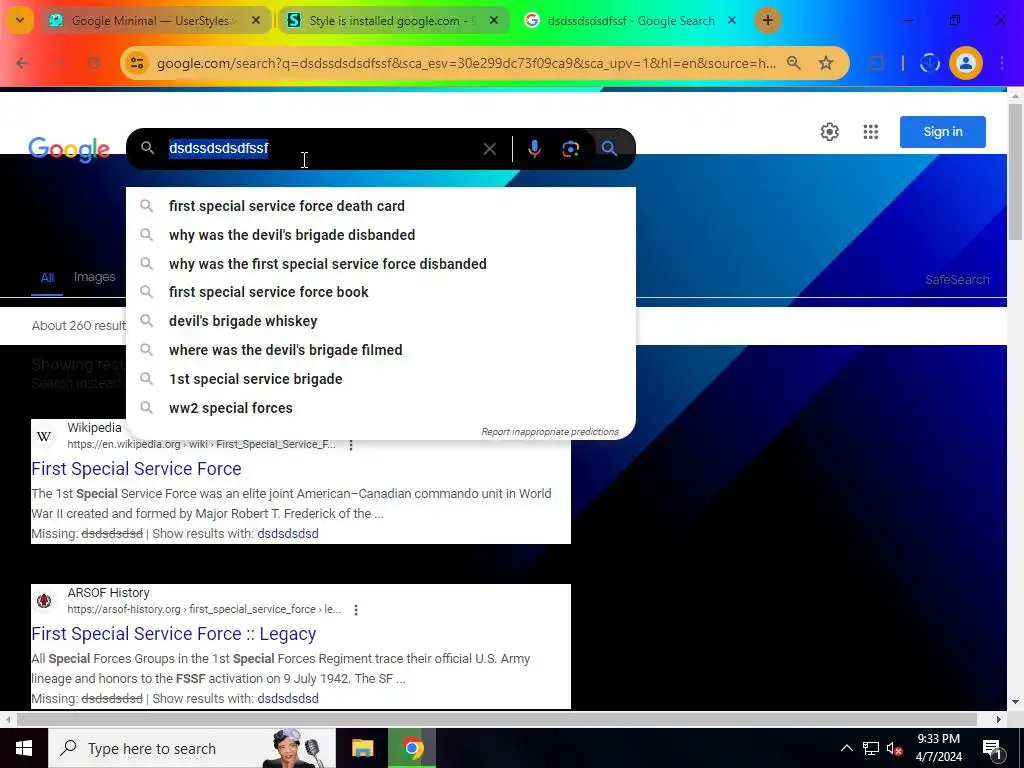Viewport: 1024px width, 768px height.
Task: Select suggestion ww2 special forces
Action: 381,408
